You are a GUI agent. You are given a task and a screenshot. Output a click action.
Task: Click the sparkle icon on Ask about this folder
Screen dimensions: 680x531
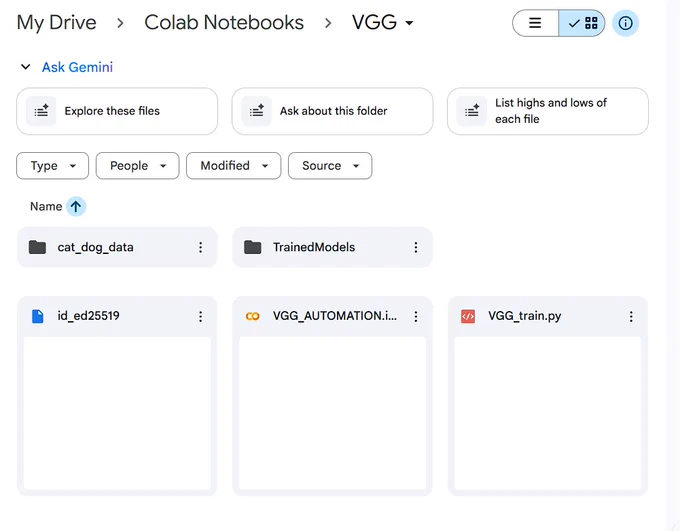(256, 111)
